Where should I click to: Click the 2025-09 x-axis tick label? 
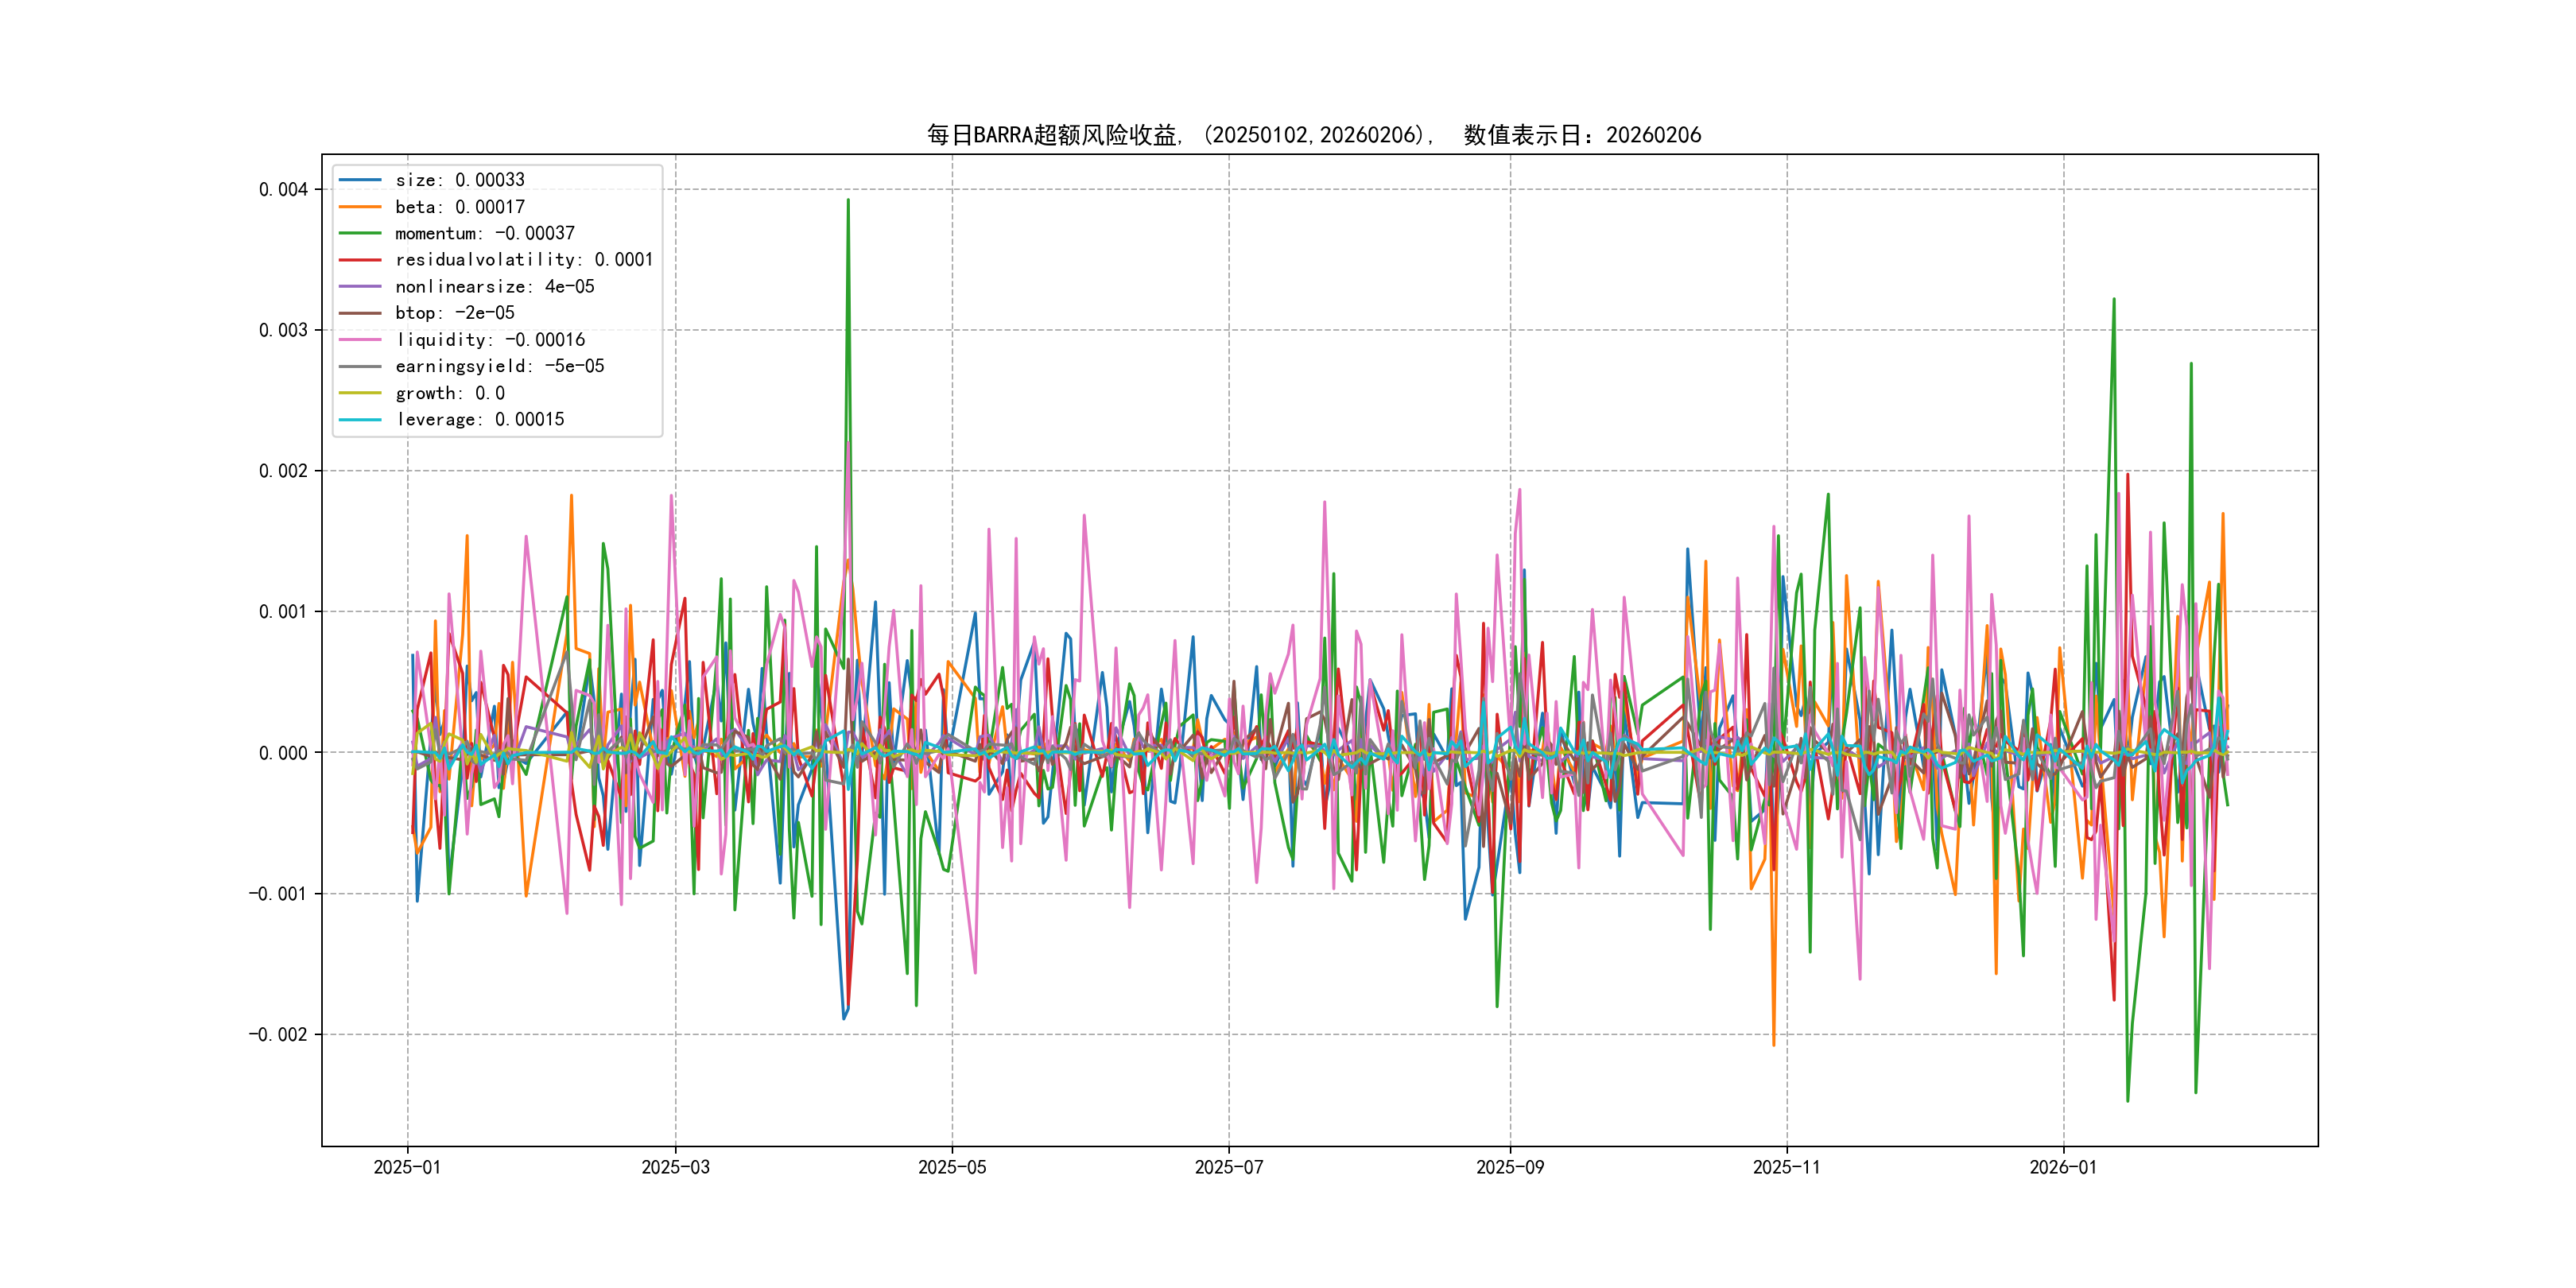pos(1510,1167)
